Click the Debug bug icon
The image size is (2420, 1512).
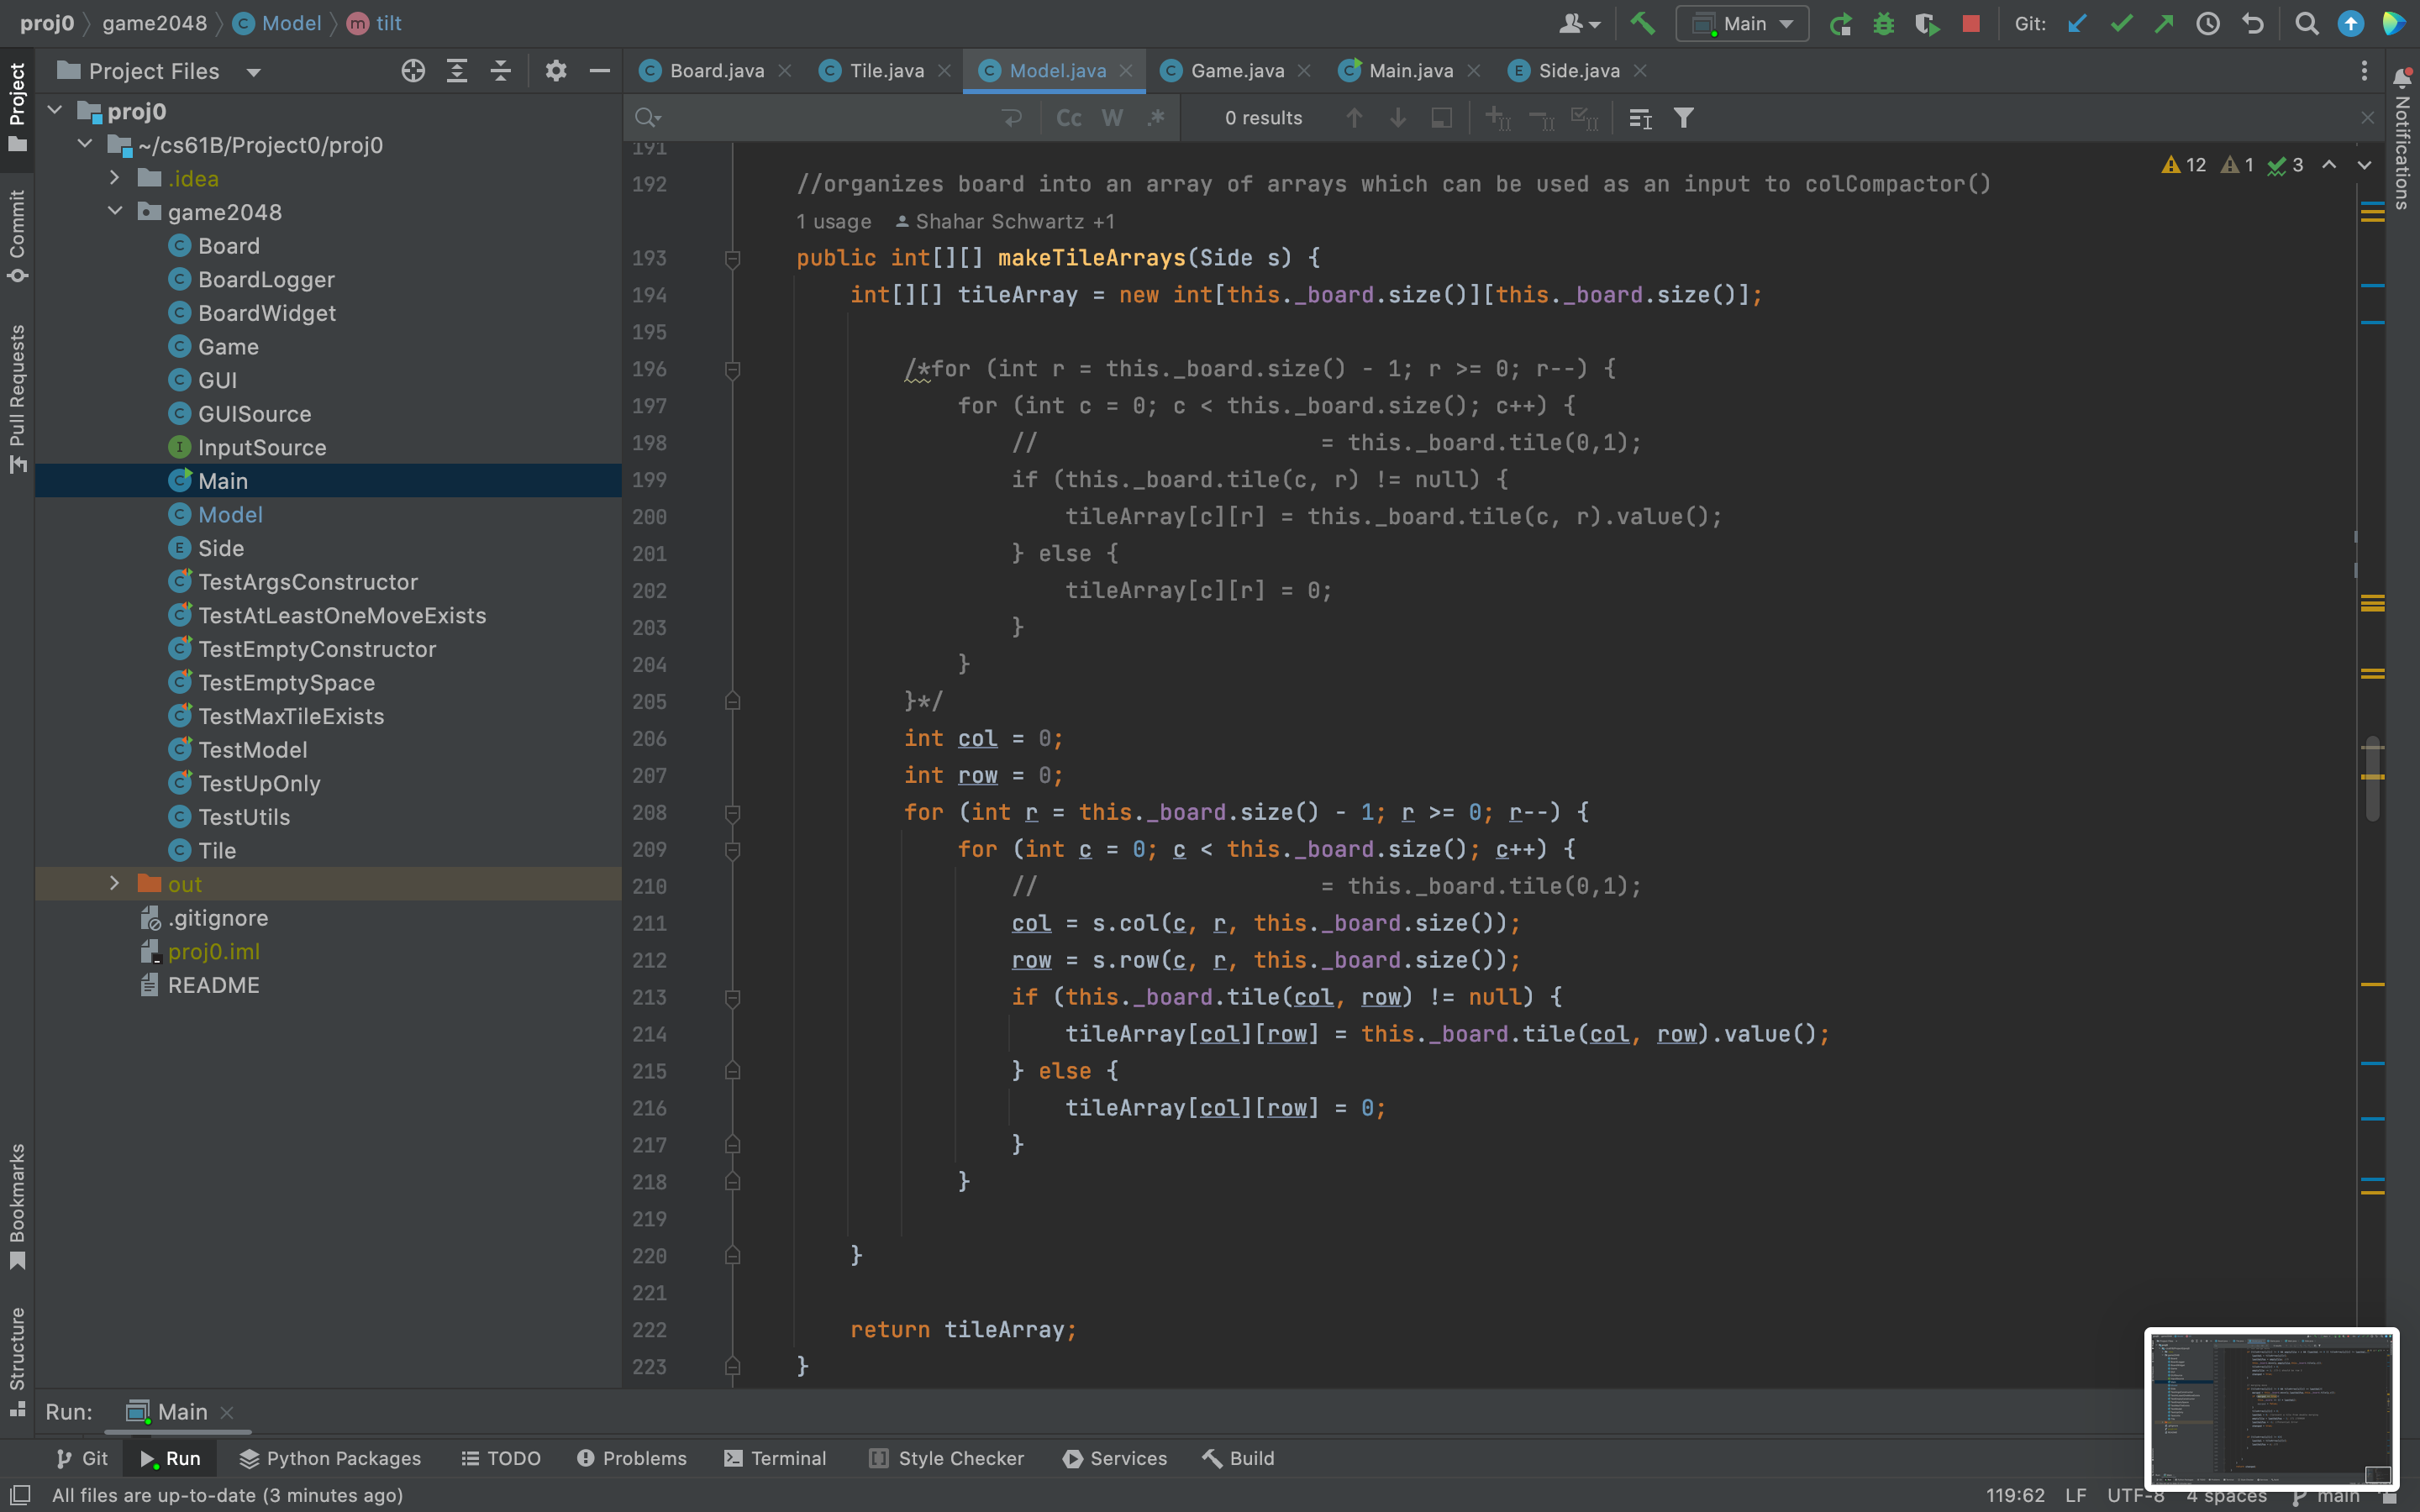pos(1884,23)
